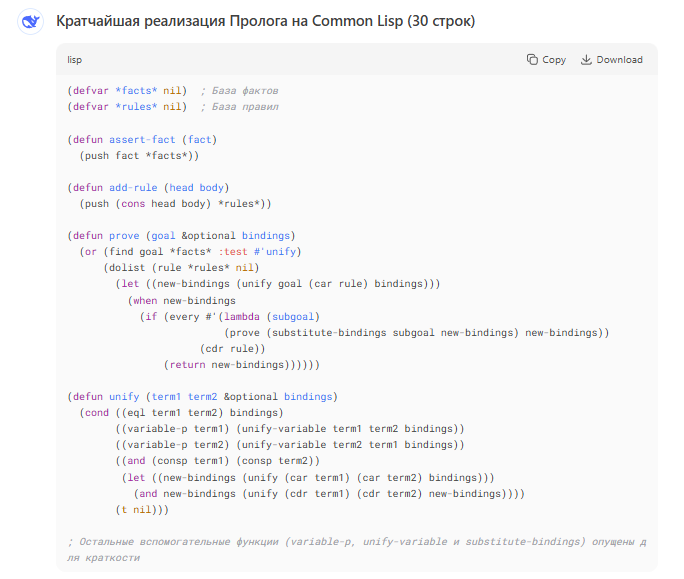Click the line '(defun assert-fact (fact)'
Screen dimensions: 684x579
142,140
